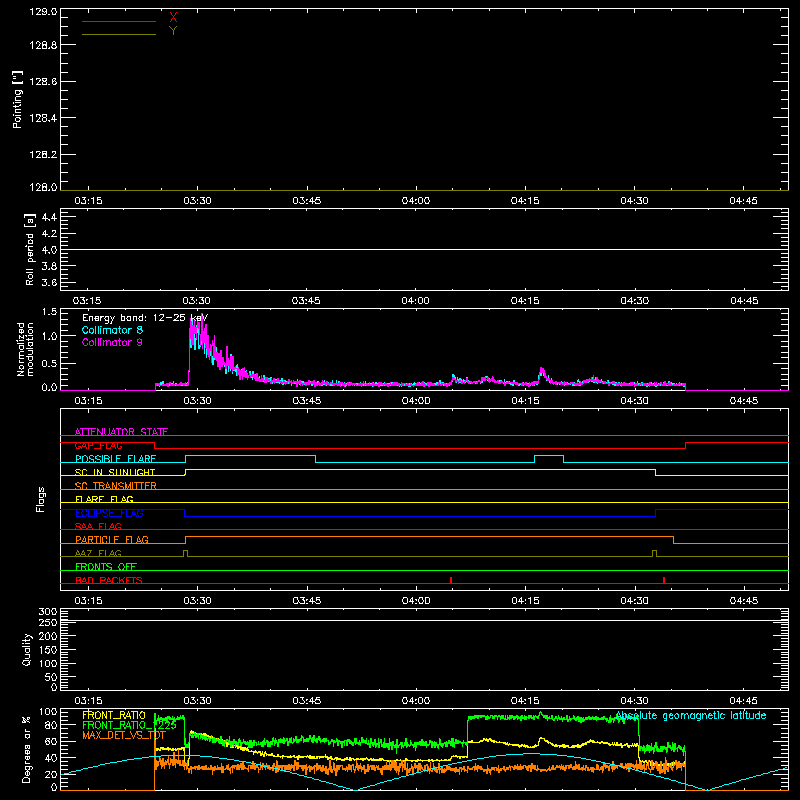
Task: Click the A47_FLAG pulse near 03:28
Action: [185, 553]
